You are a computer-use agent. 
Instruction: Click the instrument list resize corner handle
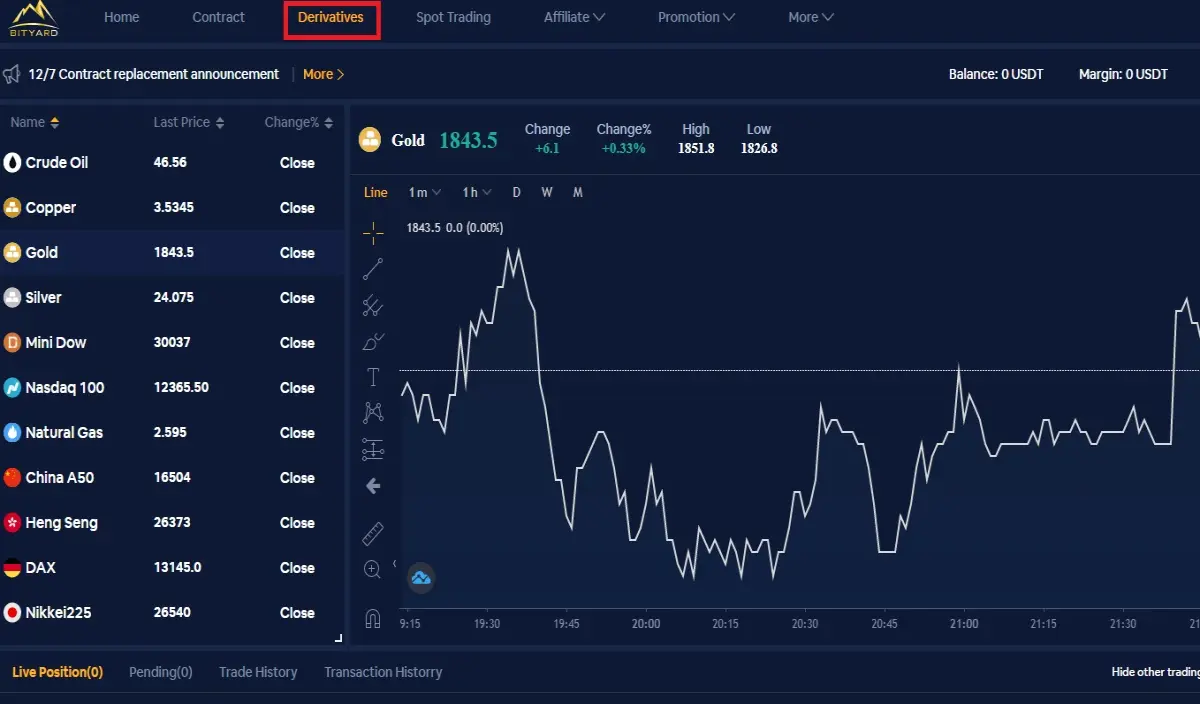click(x=338, y=637)
